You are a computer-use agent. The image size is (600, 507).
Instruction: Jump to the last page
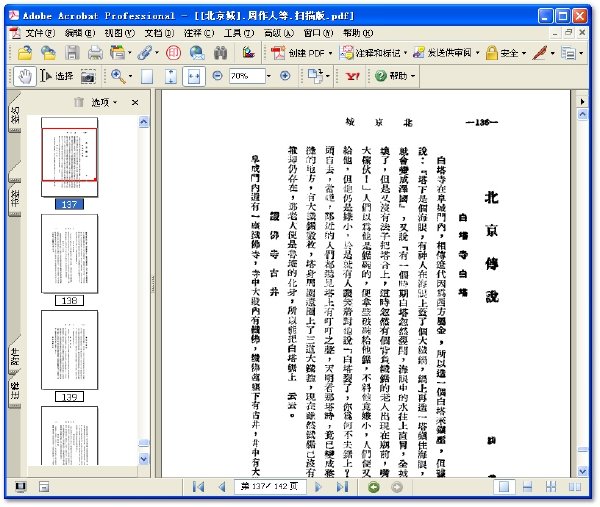(342, 487)
